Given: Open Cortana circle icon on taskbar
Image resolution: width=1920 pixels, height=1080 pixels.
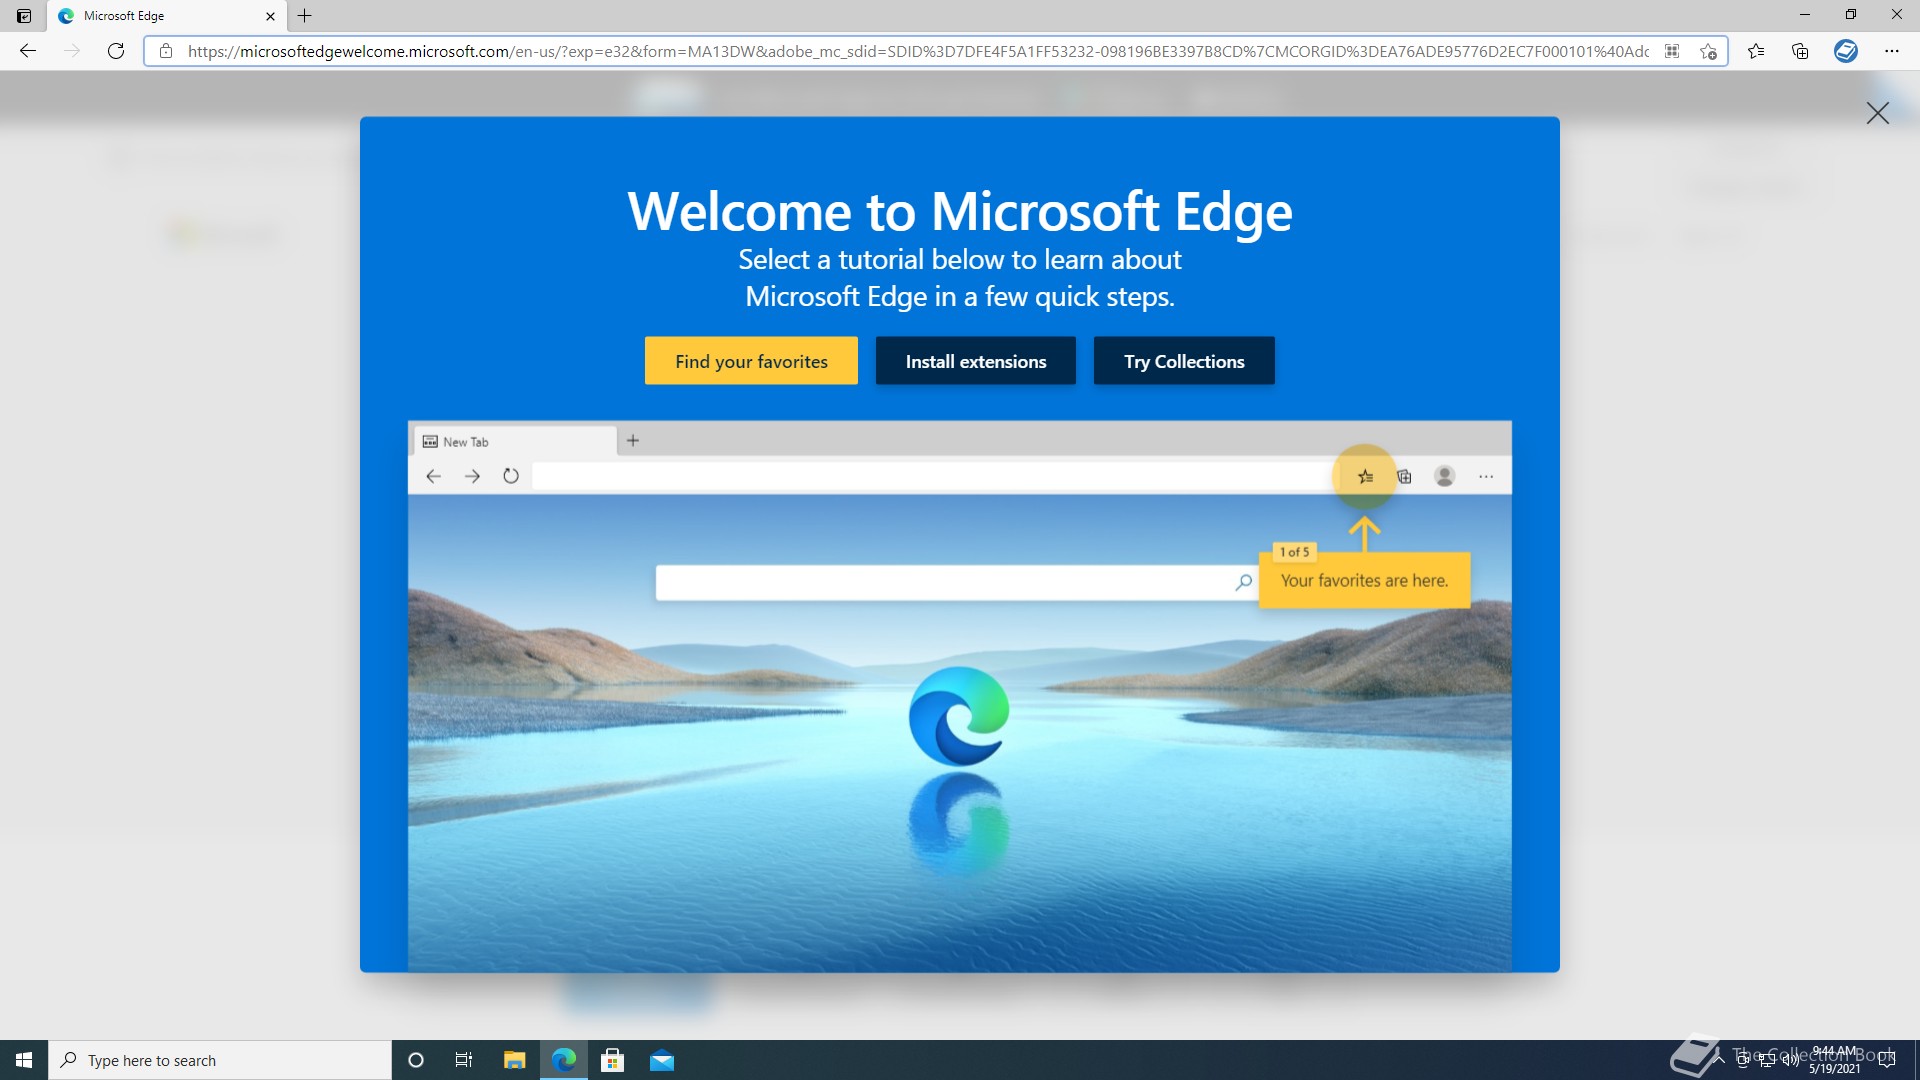Looking at the screenshot, I should (416, 1060).
